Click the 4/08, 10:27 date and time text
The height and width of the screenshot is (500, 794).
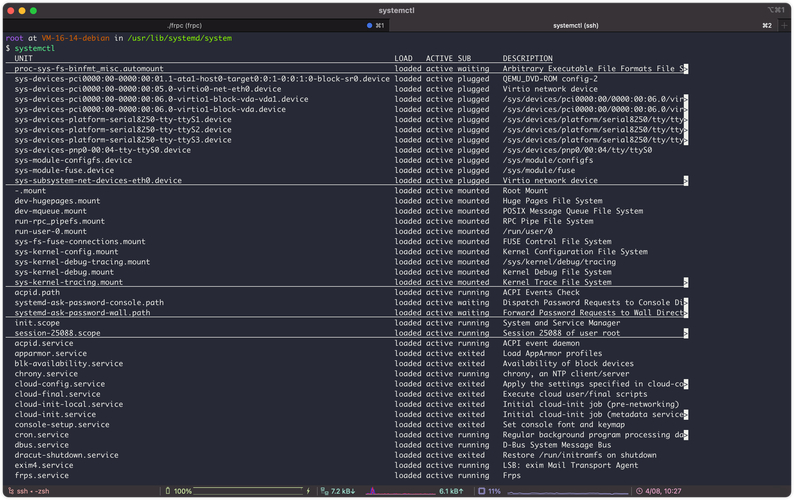(663, 491)
